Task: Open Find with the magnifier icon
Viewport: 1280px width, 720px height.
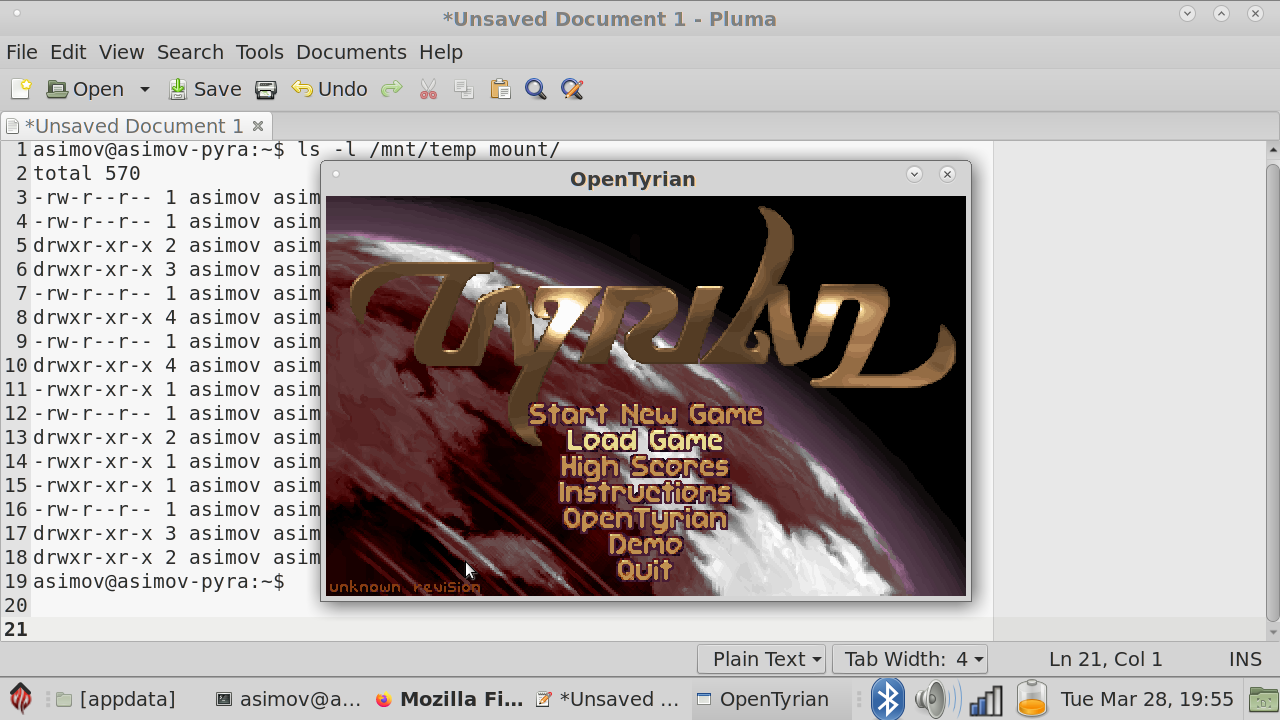Action: [536, 89]
